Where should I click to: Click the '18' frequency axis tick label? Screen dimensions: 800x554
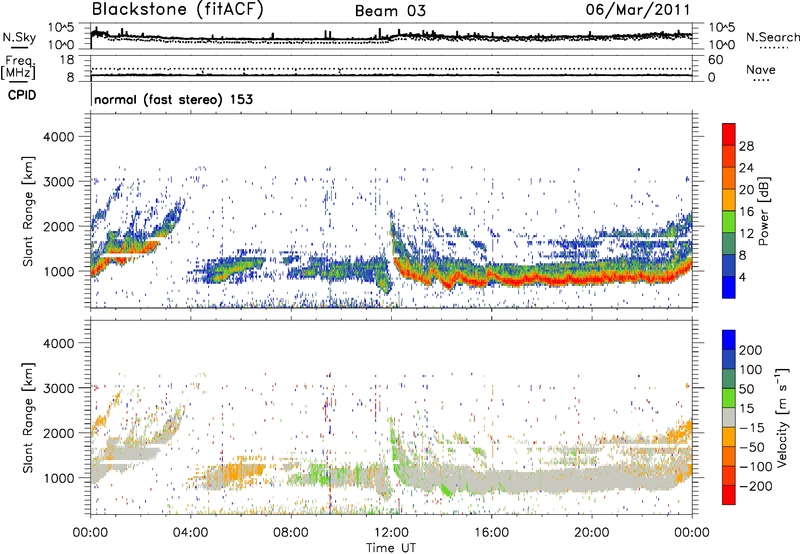pos(67,60)
